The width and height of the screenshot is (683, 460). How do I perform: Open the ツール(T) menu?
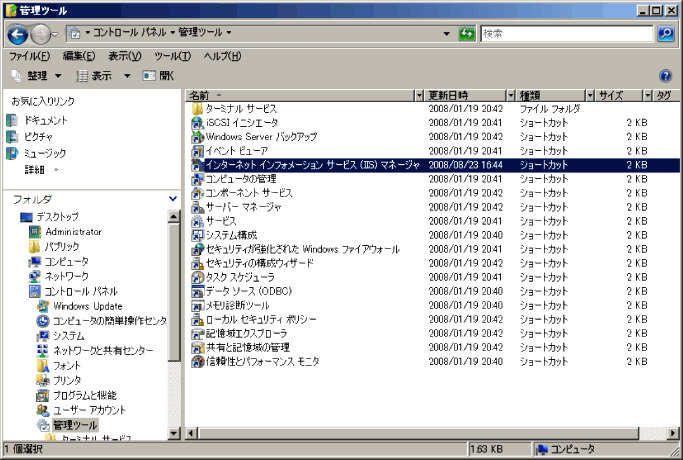tap(172, 56)
